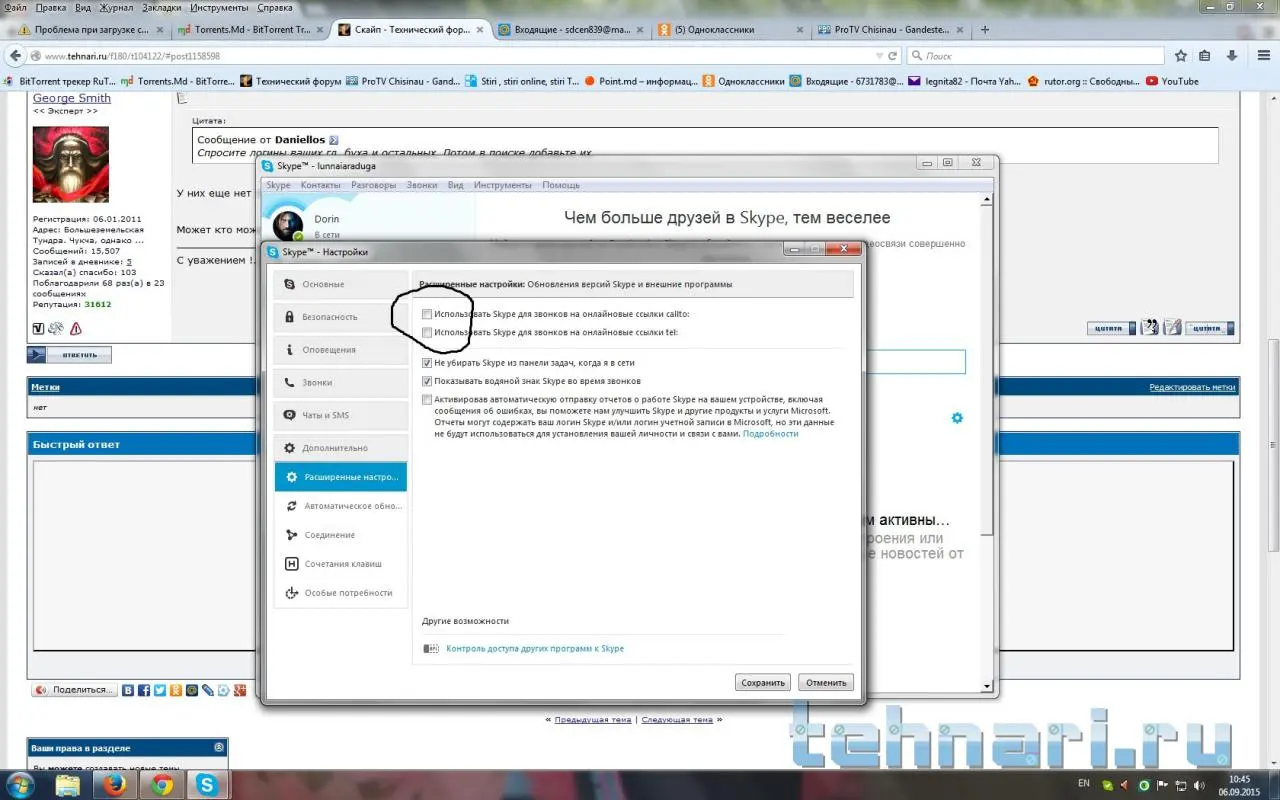Open 'Сочетания клавиш' in the Skype settings sidebar
Image resolution: width=1280 pixels, height=800 pixels.
[341, 564]
